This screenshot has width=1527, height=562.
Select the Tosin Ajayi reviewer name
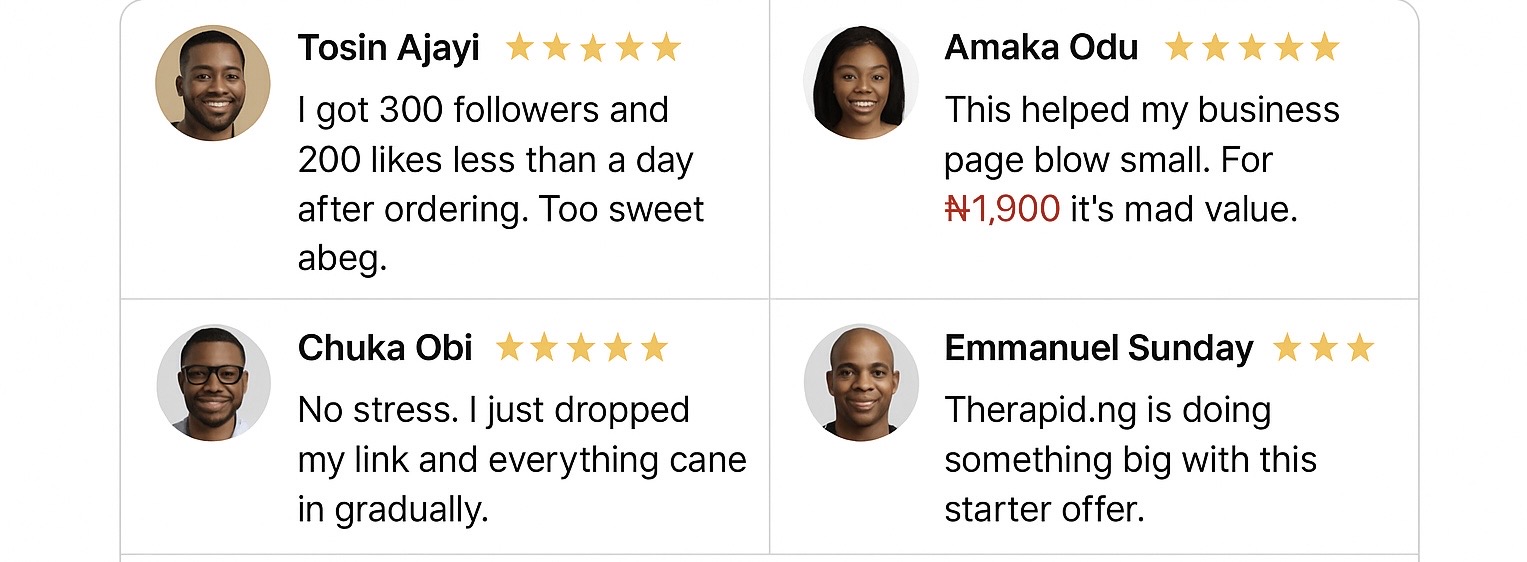pos(389,48)
